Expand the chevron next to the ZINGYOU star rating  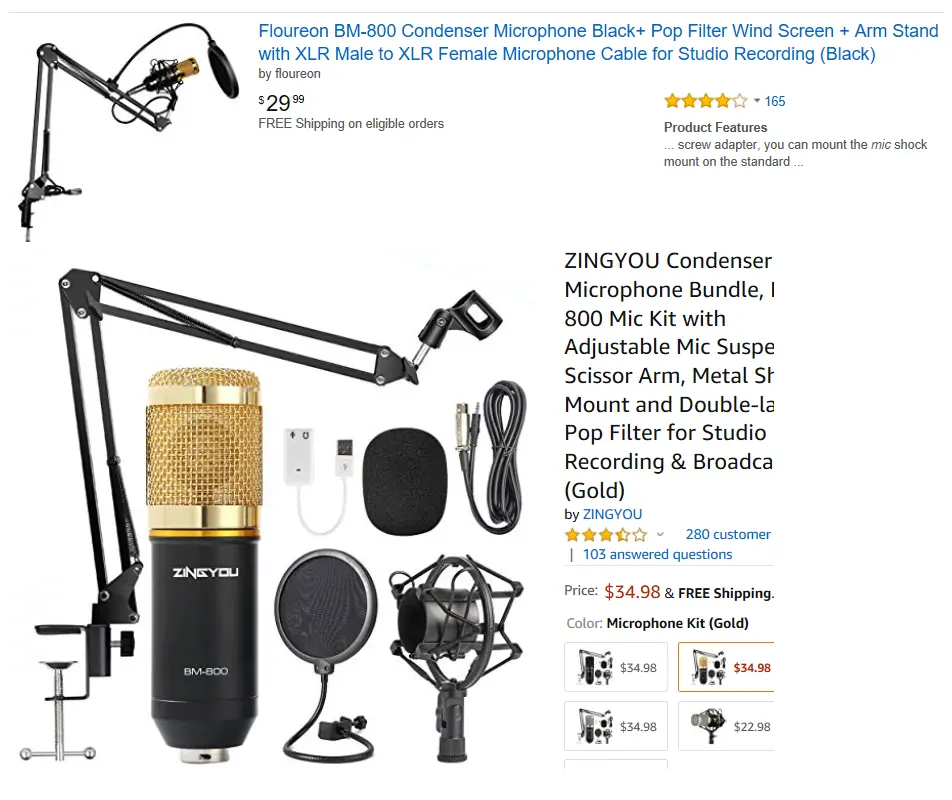(x=660, y=535)
